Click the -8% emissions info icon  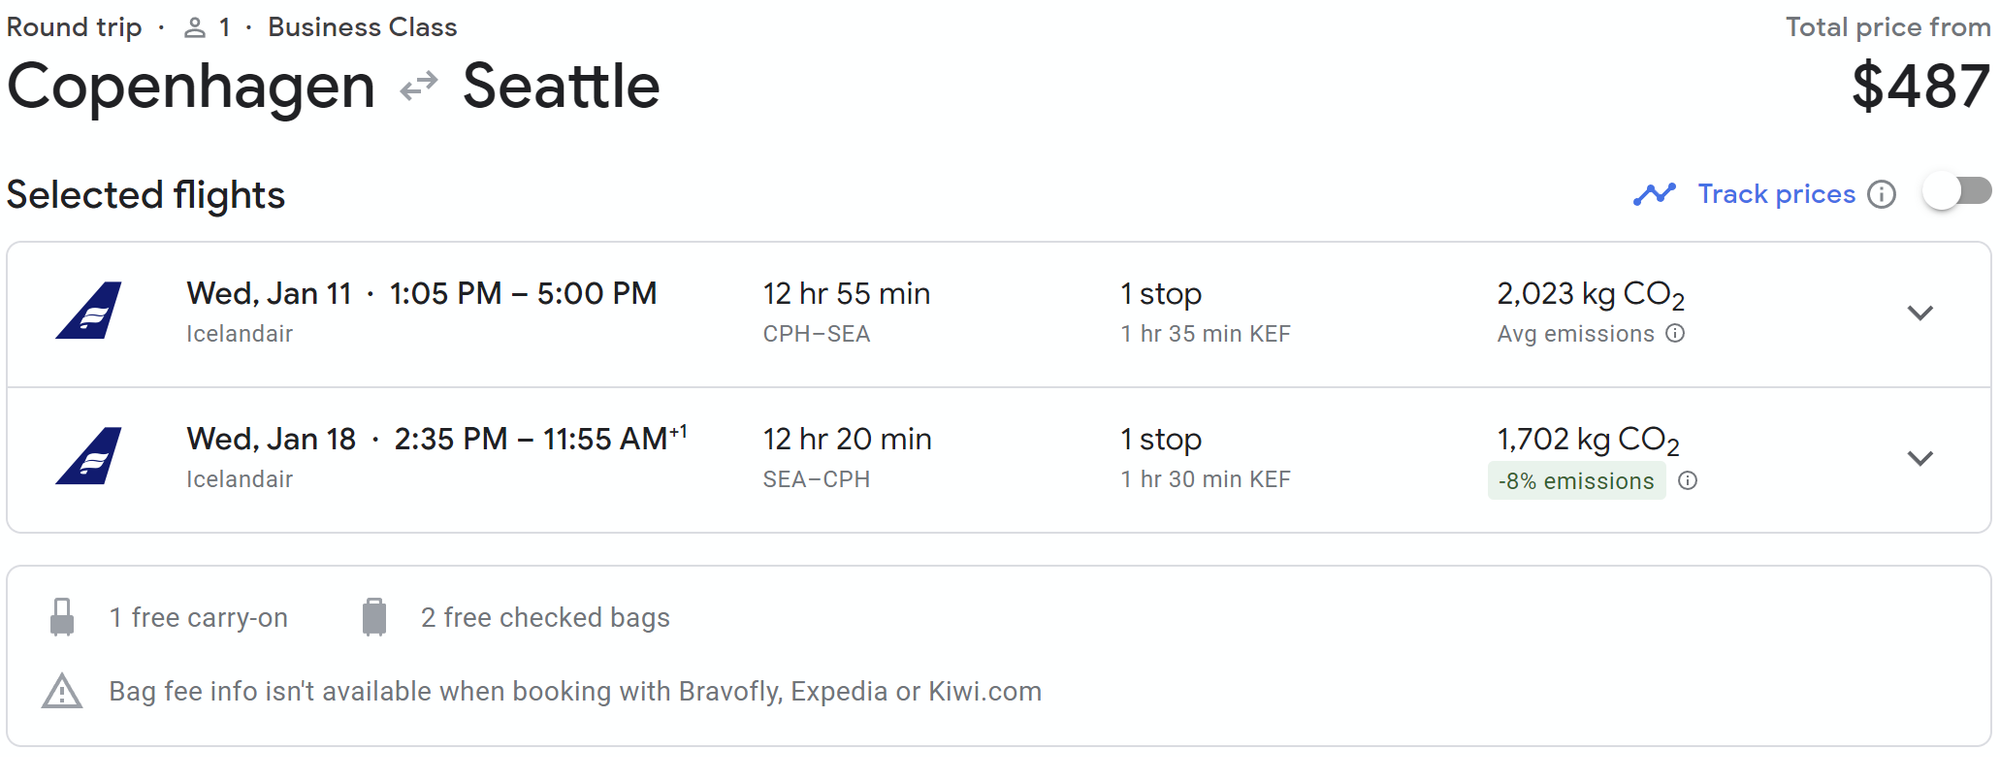(1688, 481)
